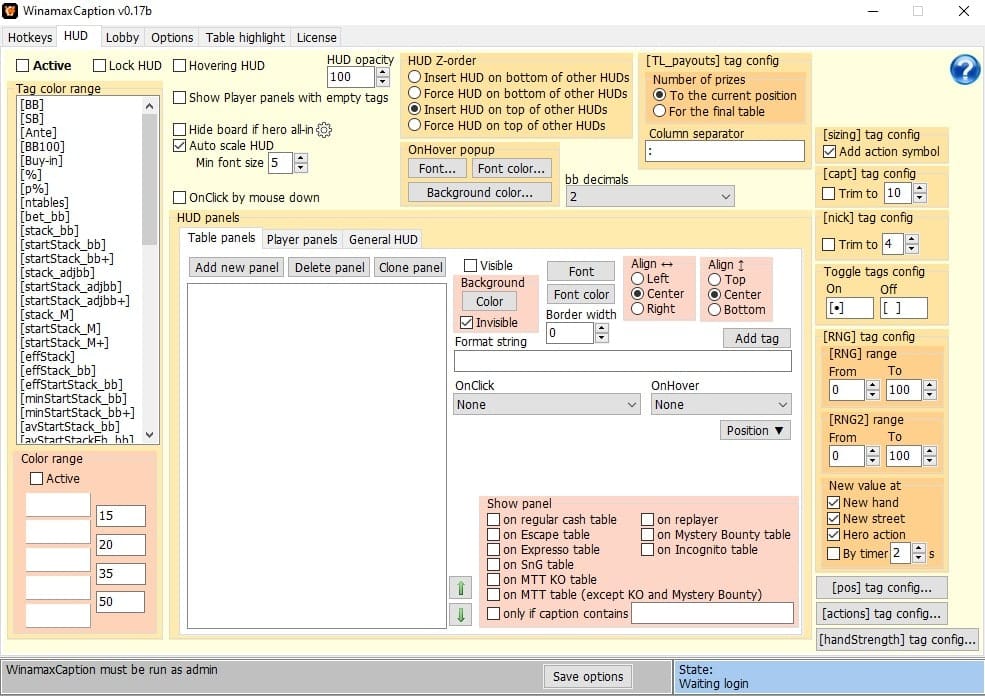Open the Position dropdown button
This screenshot has height=696, width=985.
pos(754,430)
